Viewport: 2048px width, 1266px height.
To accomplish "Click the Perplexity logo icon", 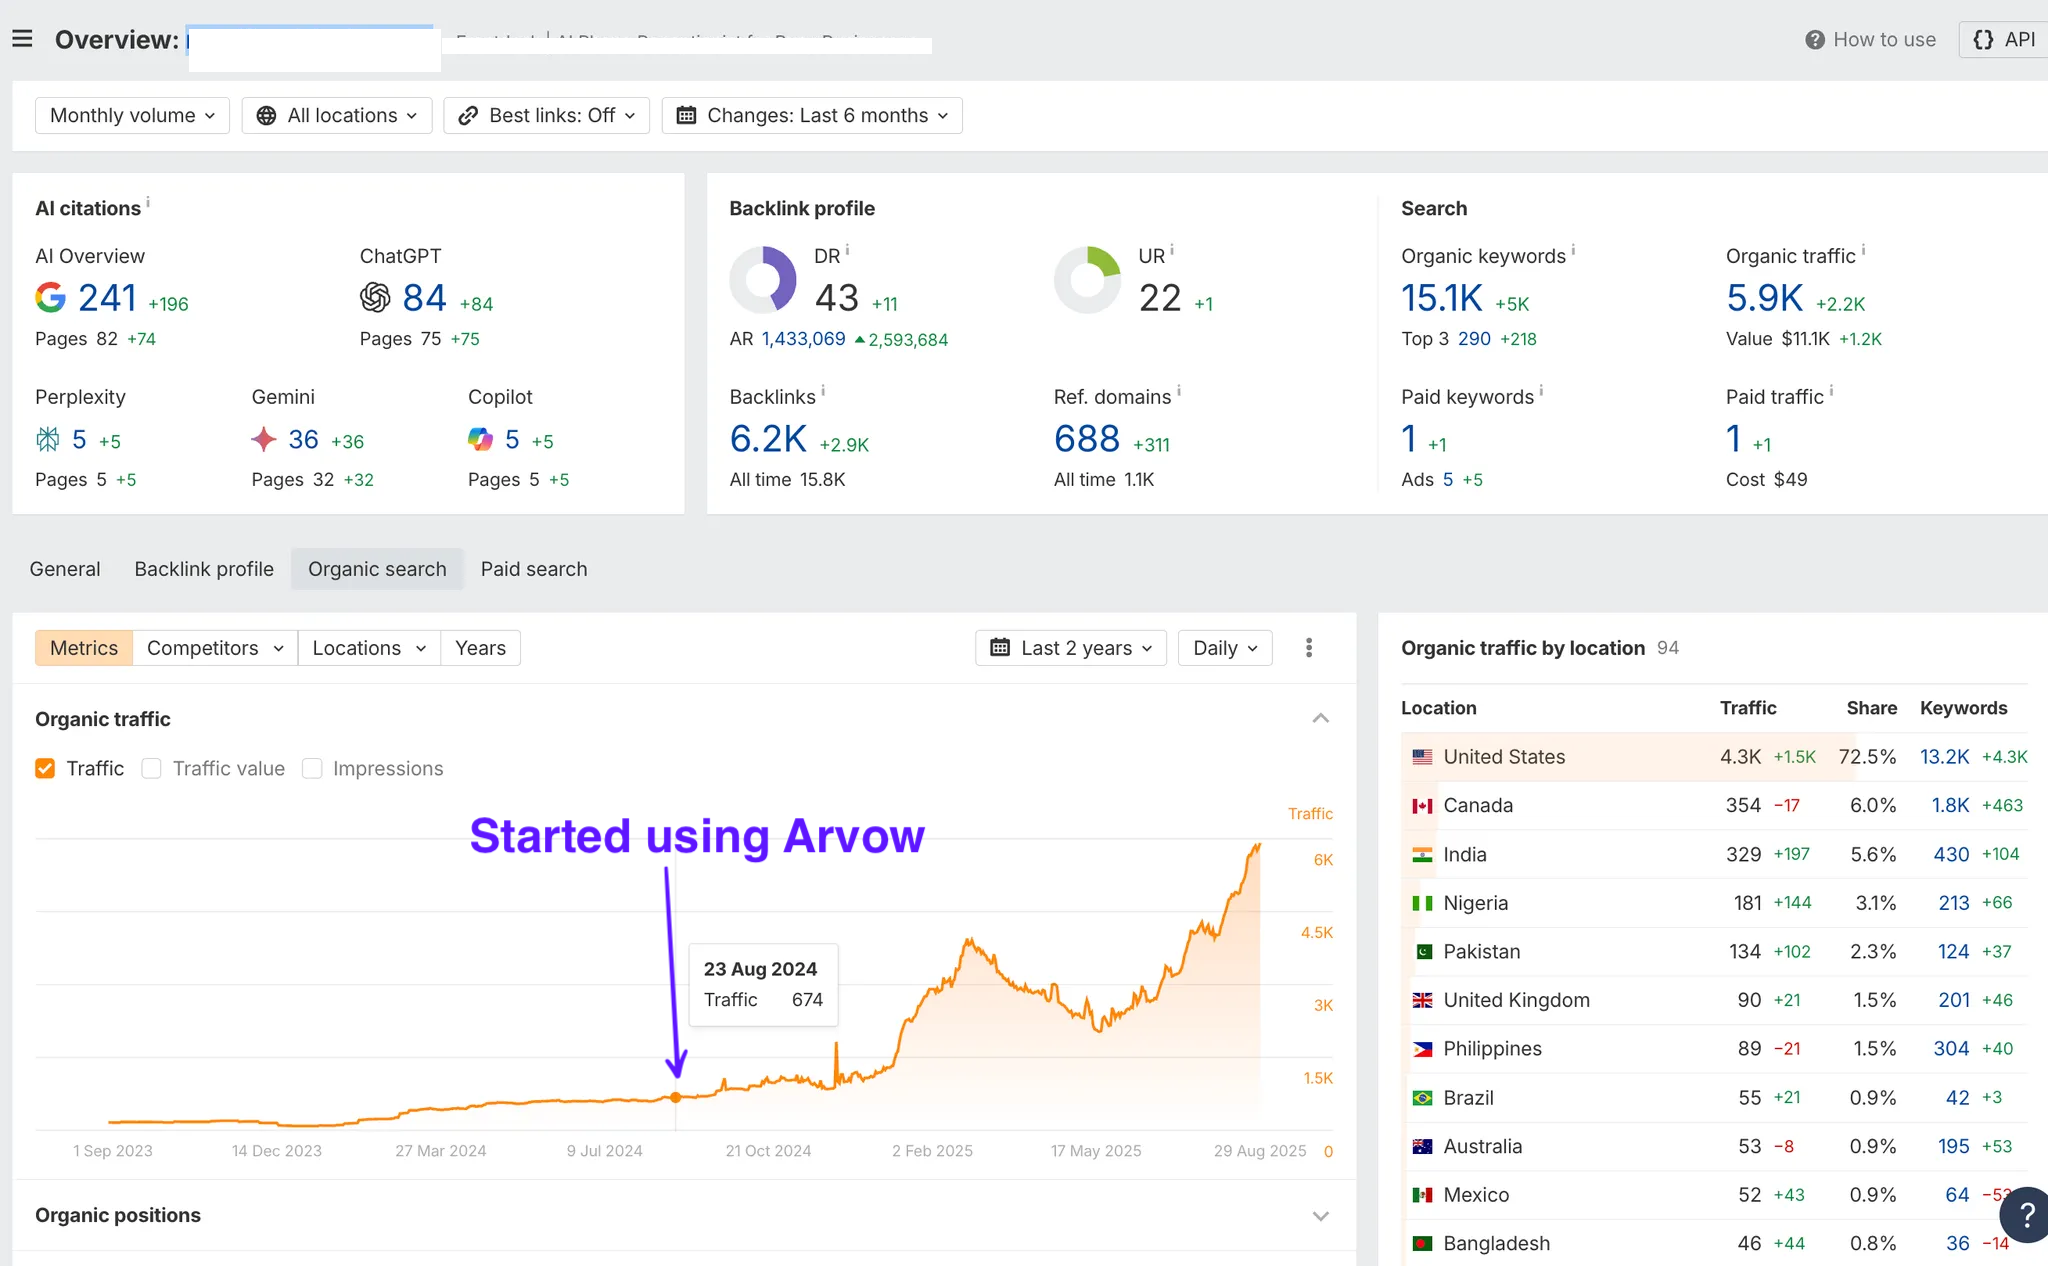I will (x=48, y=439).
